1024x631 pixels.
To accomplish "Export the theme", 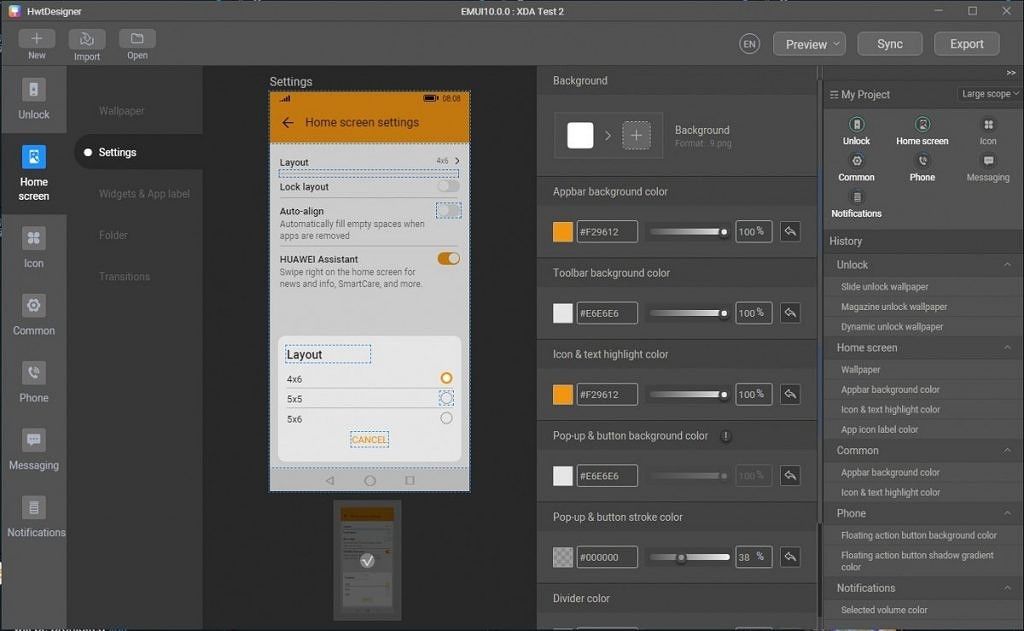I will [x=966, y=44].
